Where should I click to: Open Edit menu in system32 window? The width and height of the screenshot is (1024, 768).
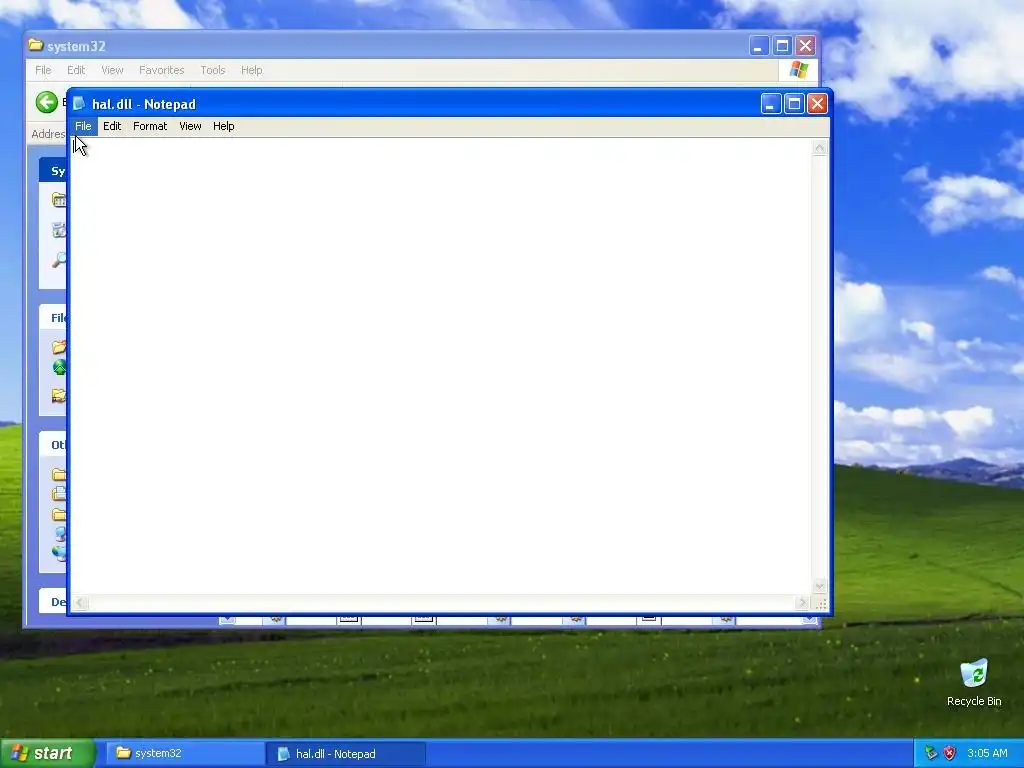76,70
